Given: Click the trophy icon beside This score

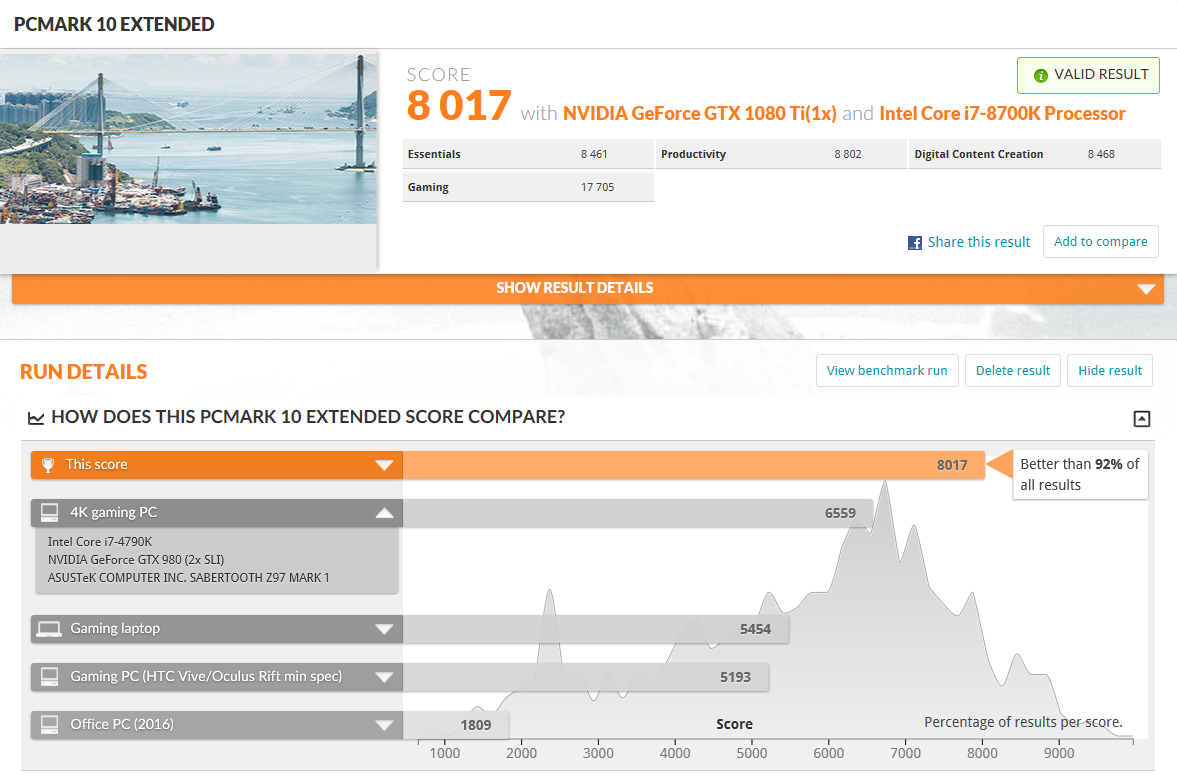Looking at the screenshot, I should point(48,465).
